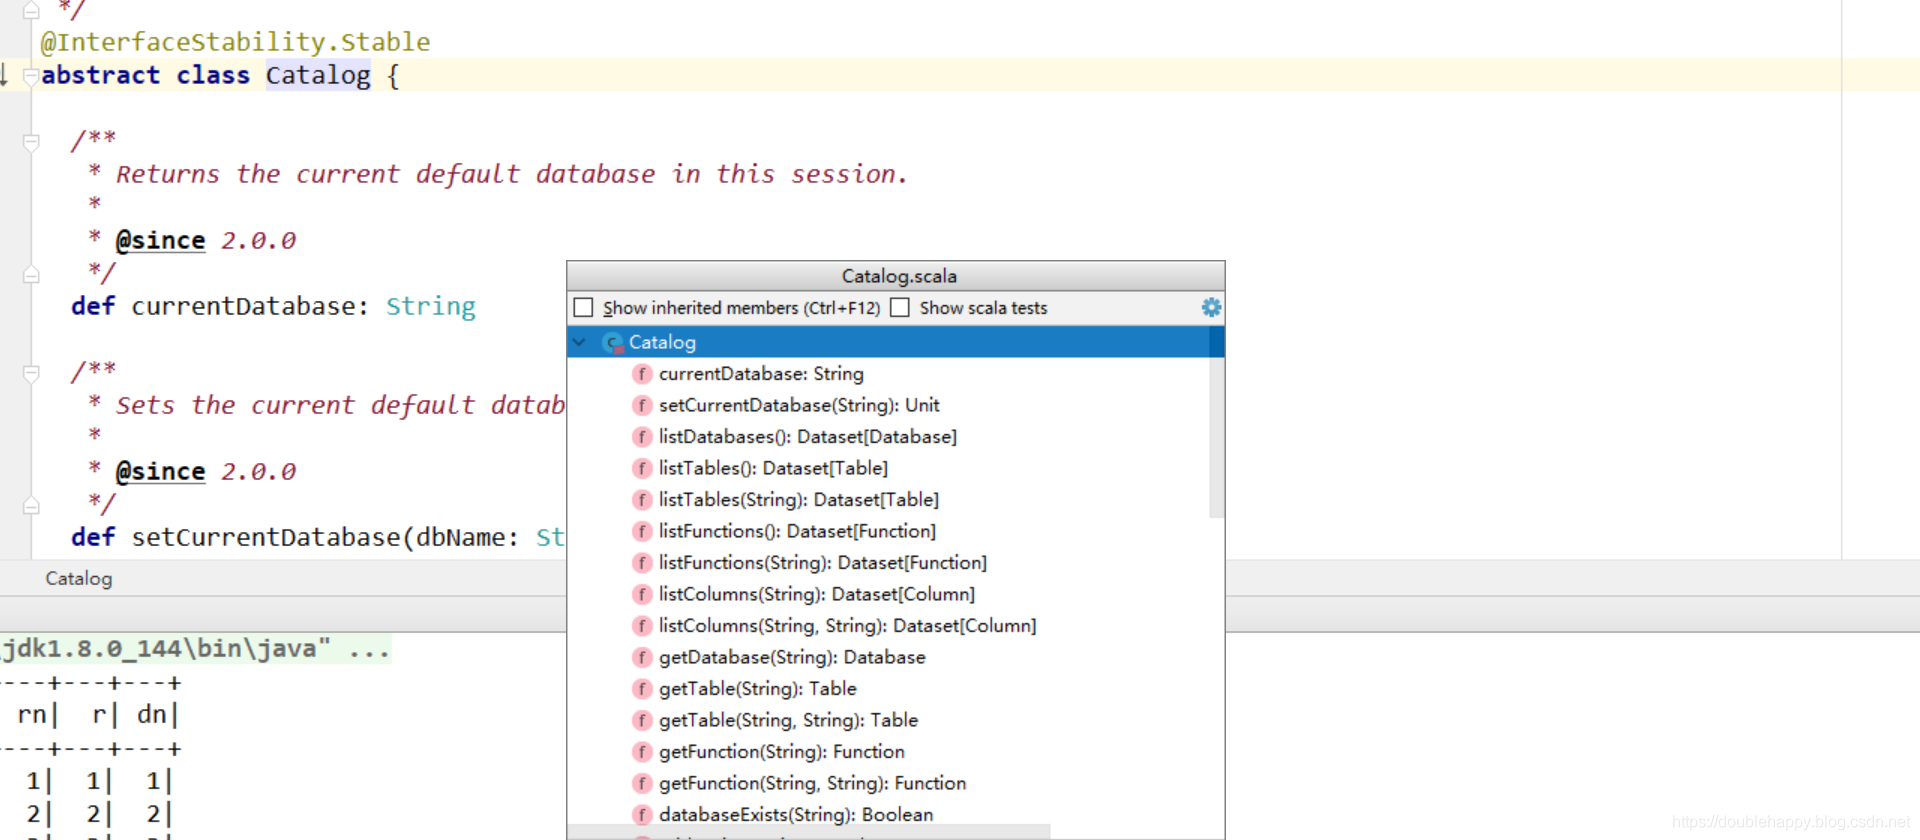1920x840 pixels.
Task: Select databaseExists(String): Boolean entry
Action: pyautogui.click(x=796, y=815)
